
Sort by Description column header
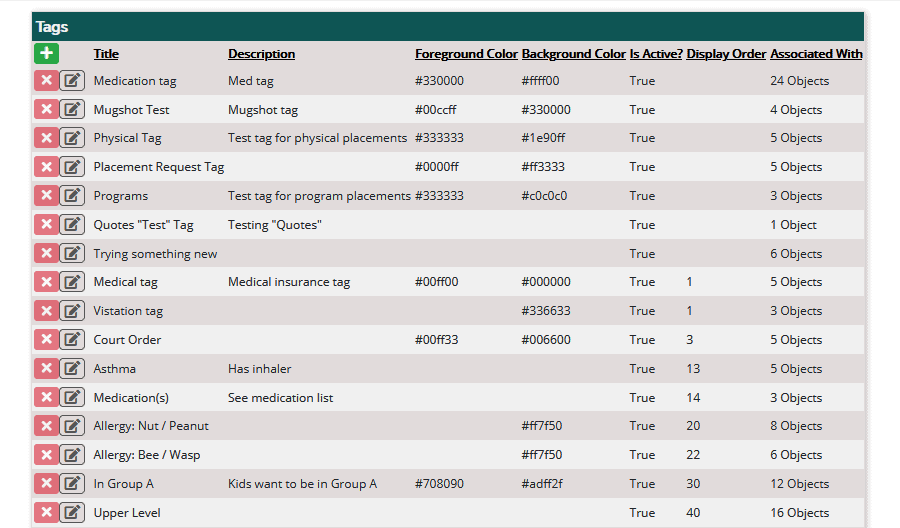(x=261, y=54)
